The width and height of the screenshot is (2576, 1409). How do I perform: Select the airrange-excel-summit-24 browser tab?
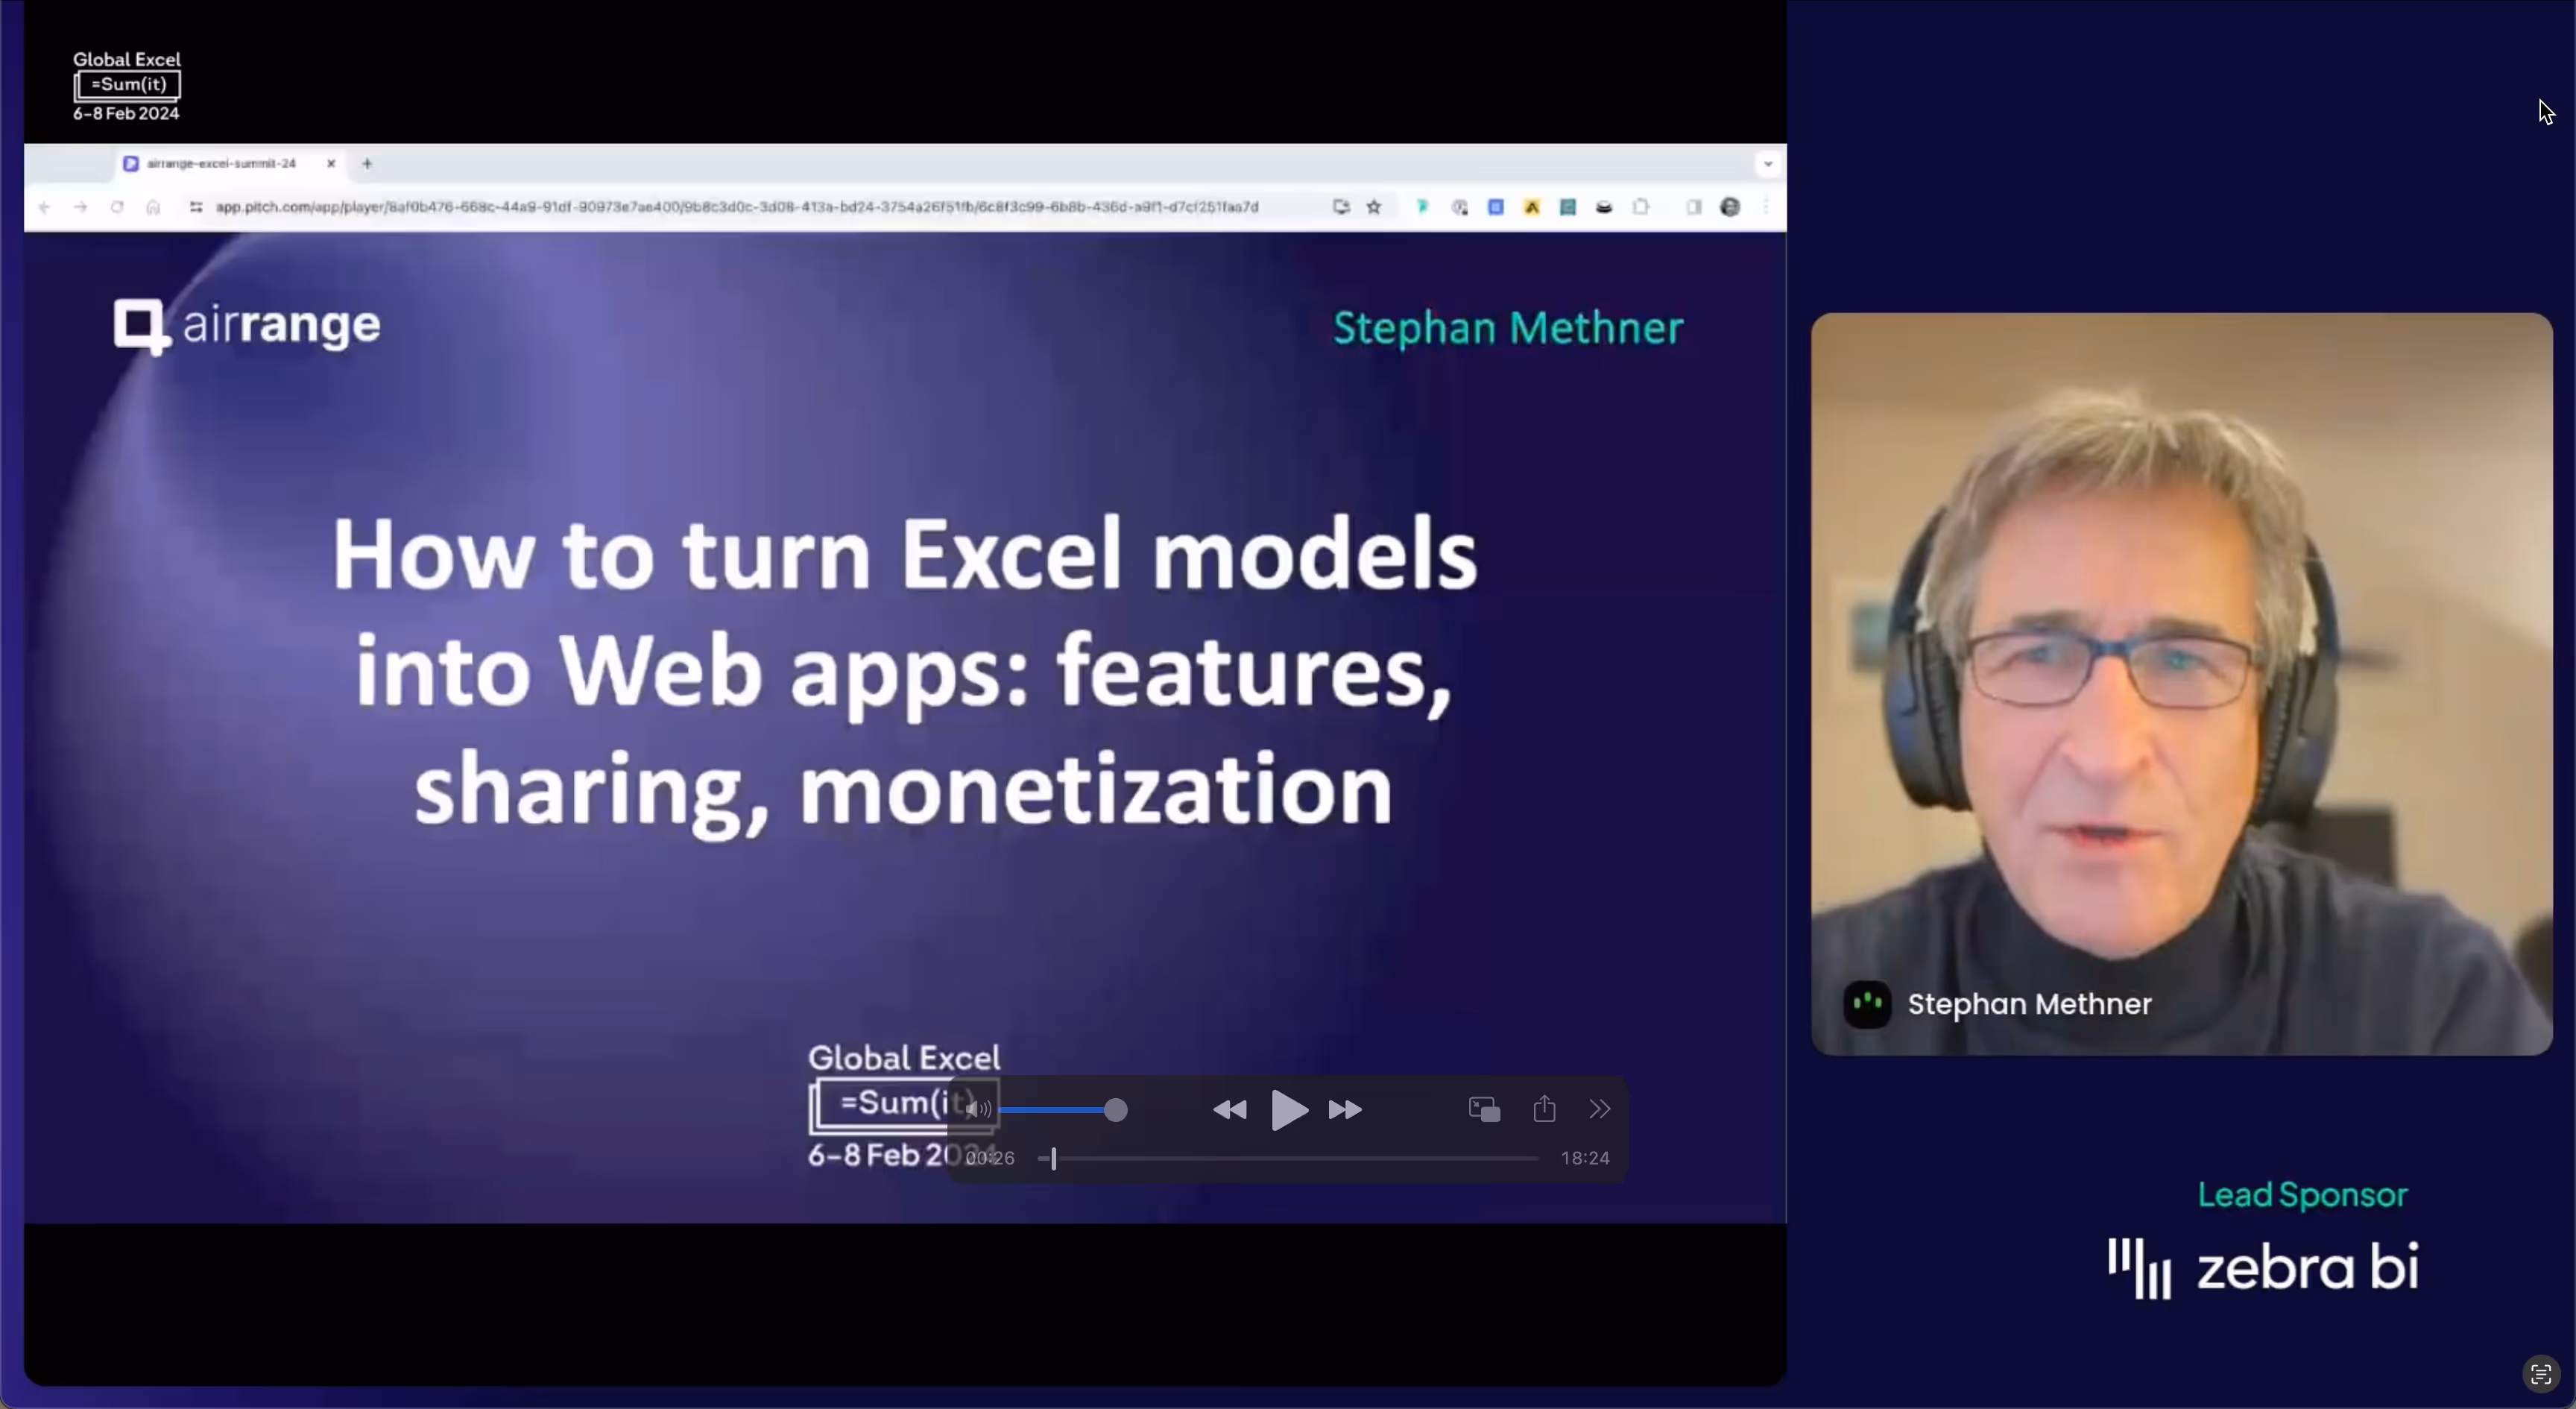click(x=221, y=163)
